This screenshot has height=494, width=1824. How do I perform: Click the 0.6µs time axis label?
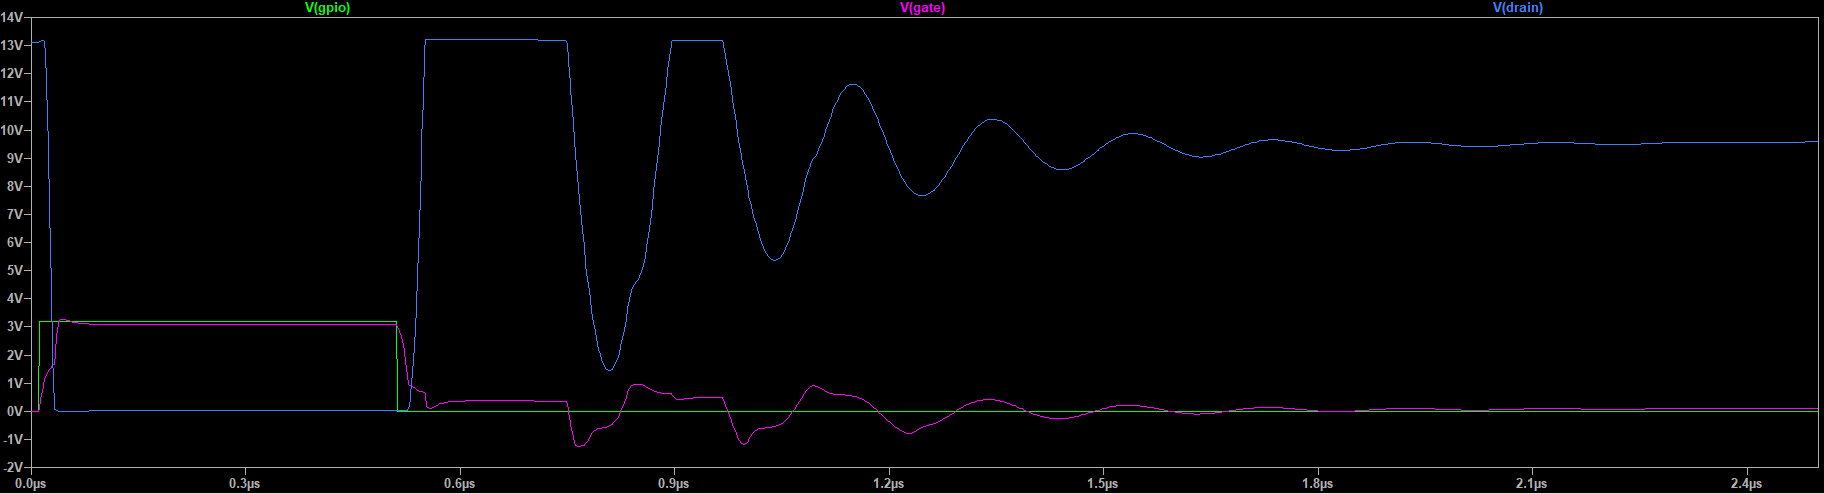[459, 484]
